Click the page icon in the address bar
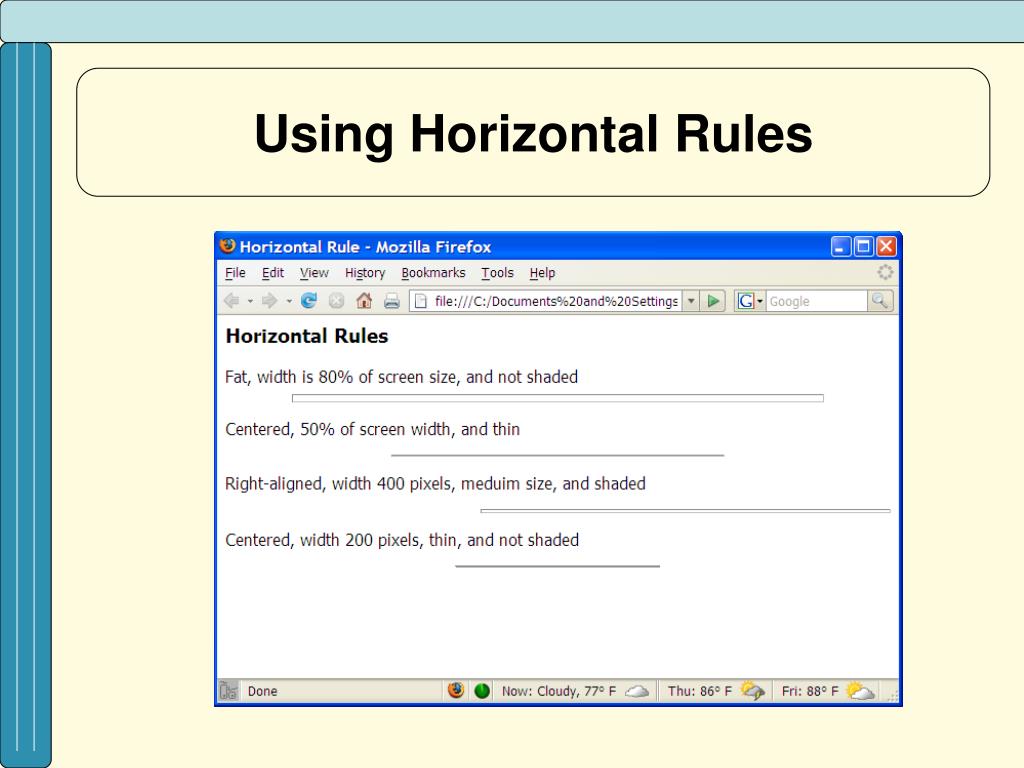Screen dimensions: 1024x768 click(x=421, y=301)
